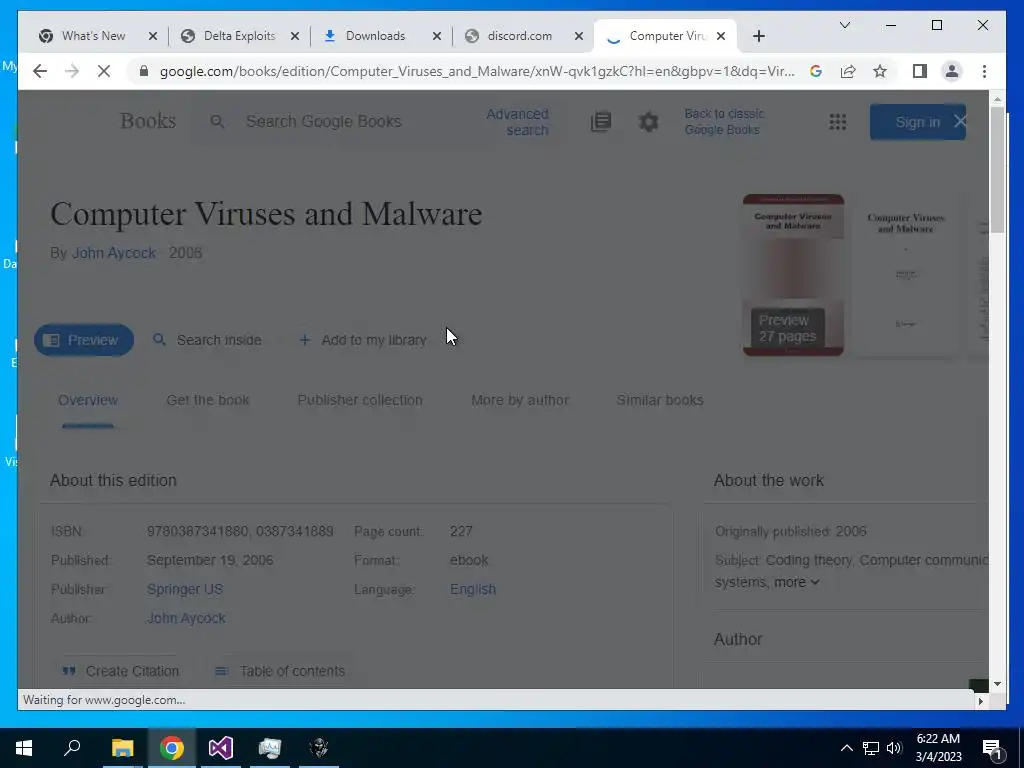The image size is (1024, 768).
Task: Go back to classic Google Books
Action: [x=724, y=121]
